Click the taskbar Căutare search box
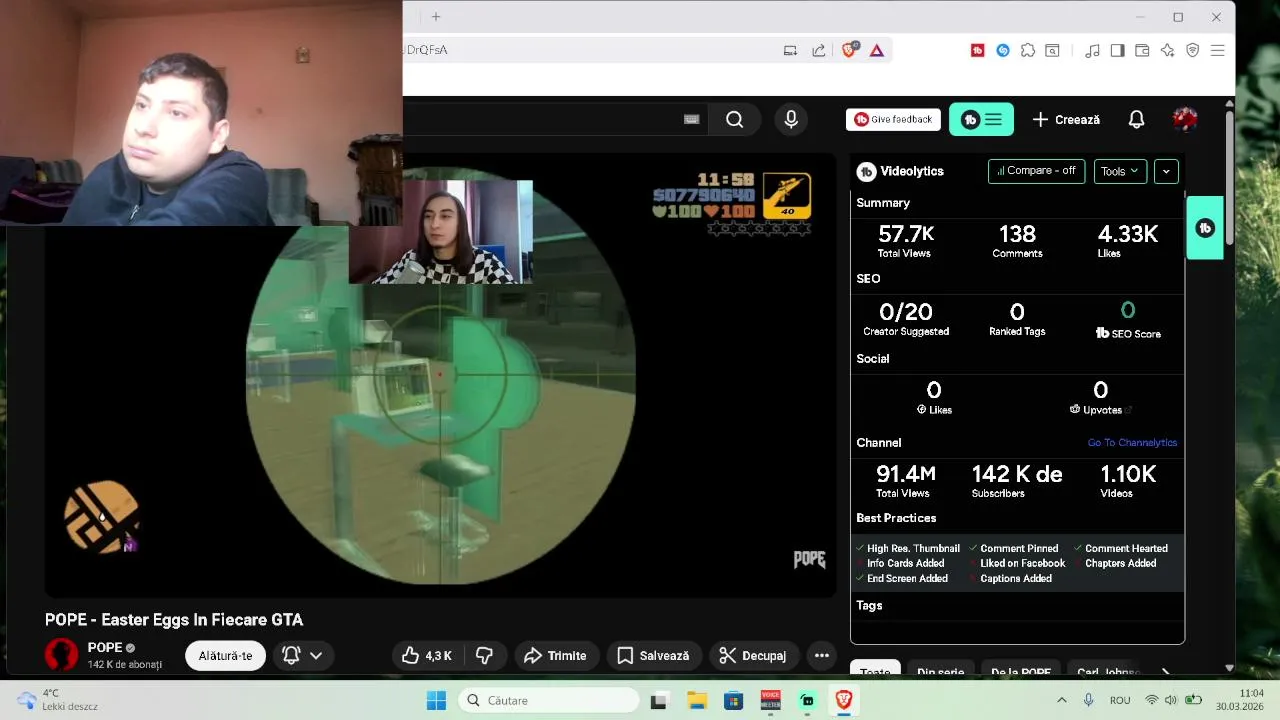1280x720 pixels. click(549, 700)
